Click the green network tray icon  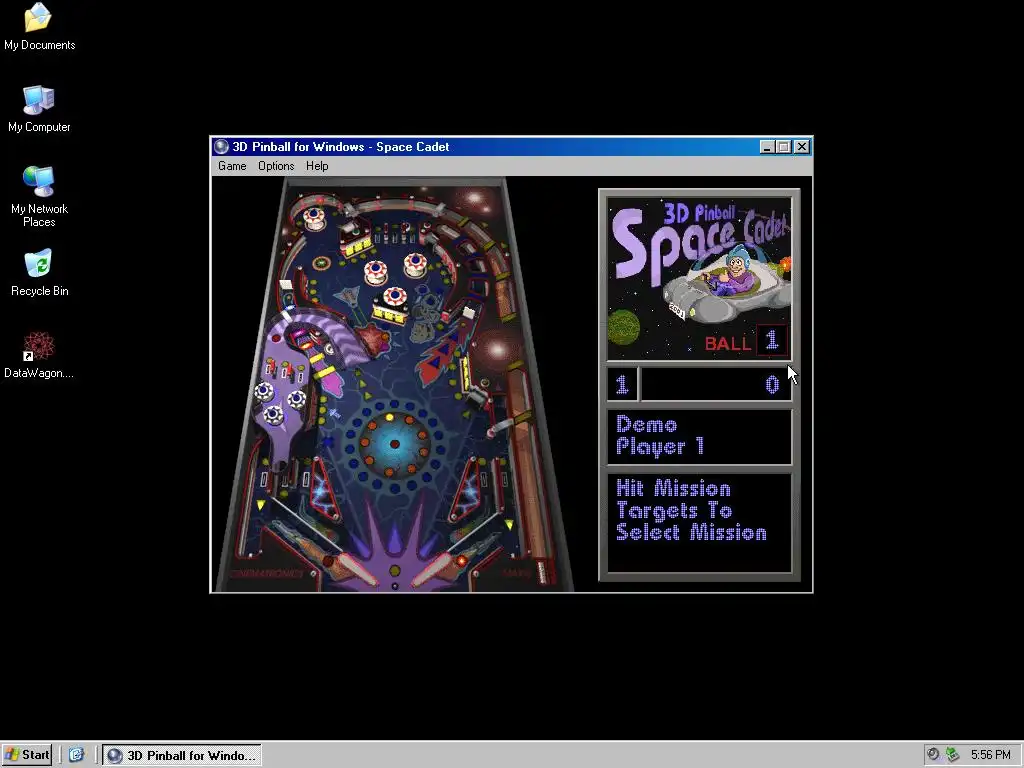pyautogui.click(x=952, y=755)
